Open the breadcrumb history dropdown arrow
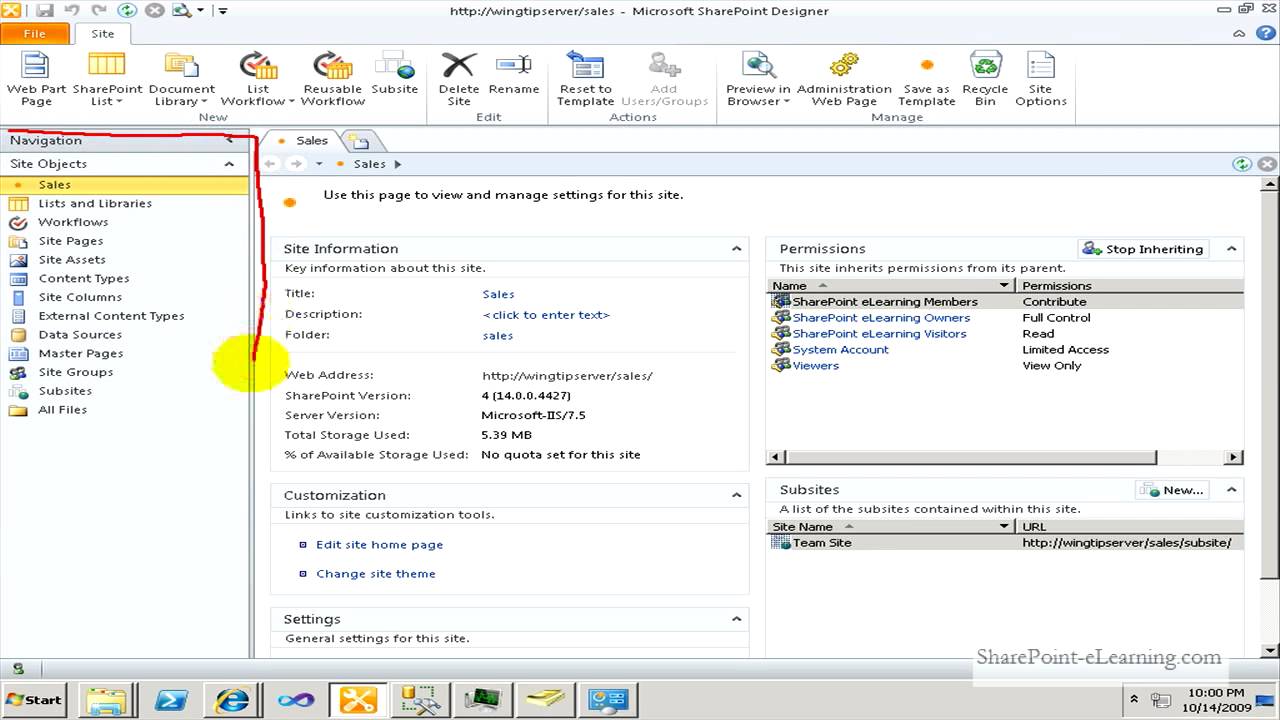Image resolution: width=1280 pixels, height=720 pixels. coord(319,164)
